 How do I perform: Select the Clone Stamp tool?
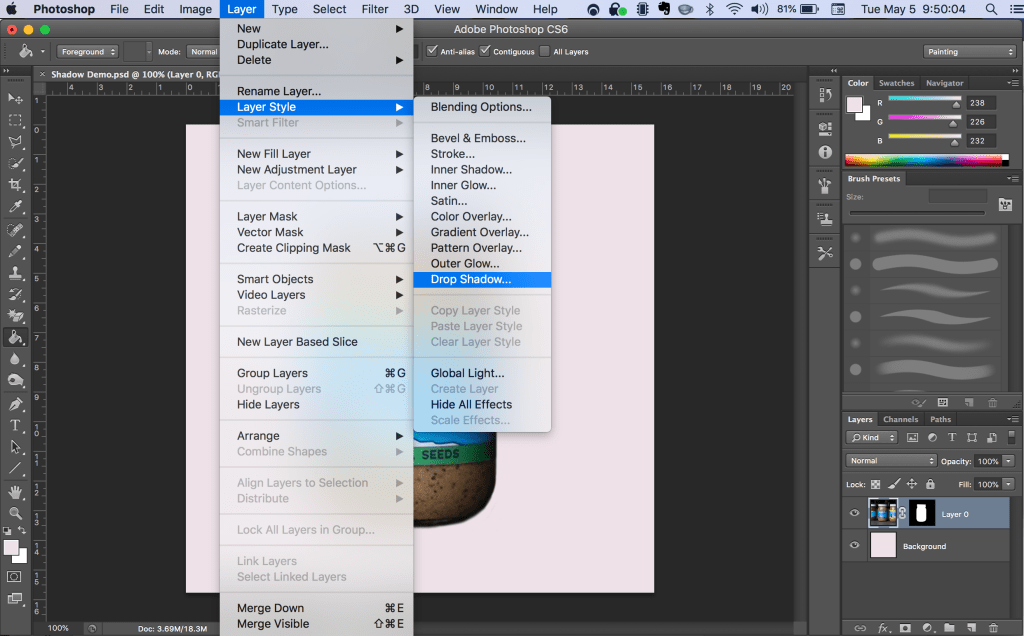[x=15, y=273]
